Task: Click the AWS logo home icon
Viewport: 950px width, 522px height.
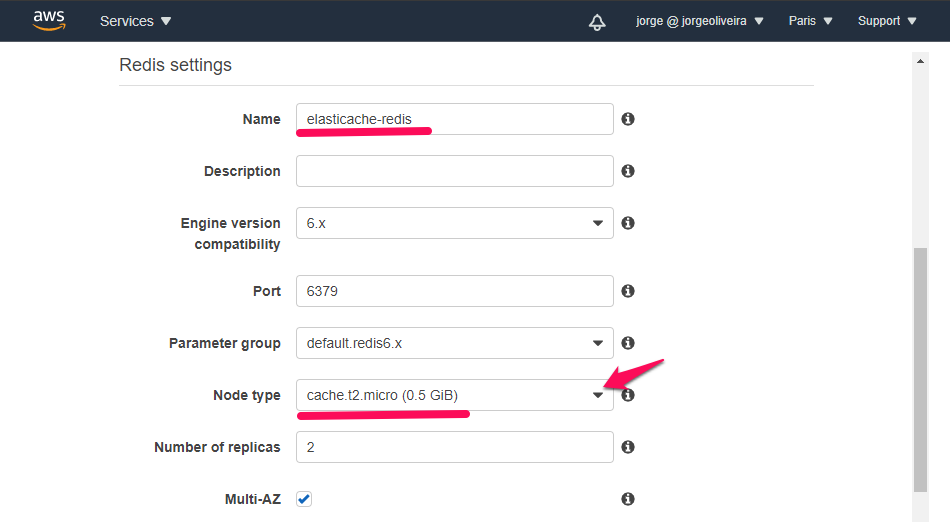Action: tap(48, 20)
